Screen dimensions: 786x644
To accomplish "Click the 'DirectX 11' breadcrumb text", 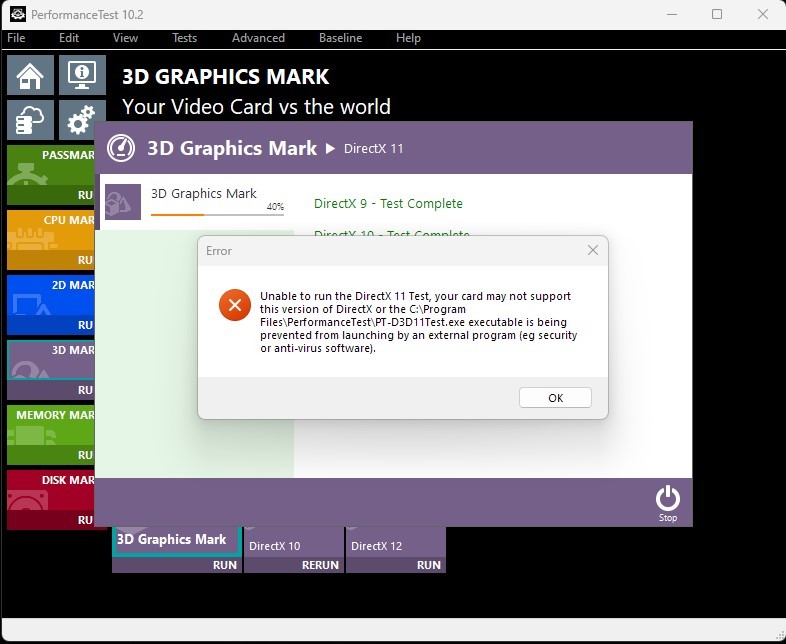I will 373,149.
